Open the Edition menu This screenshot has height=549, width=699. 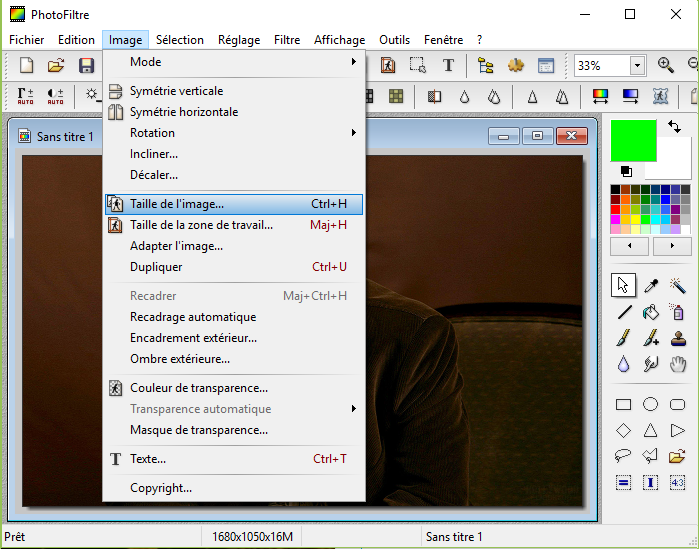(x=76, y=40)
